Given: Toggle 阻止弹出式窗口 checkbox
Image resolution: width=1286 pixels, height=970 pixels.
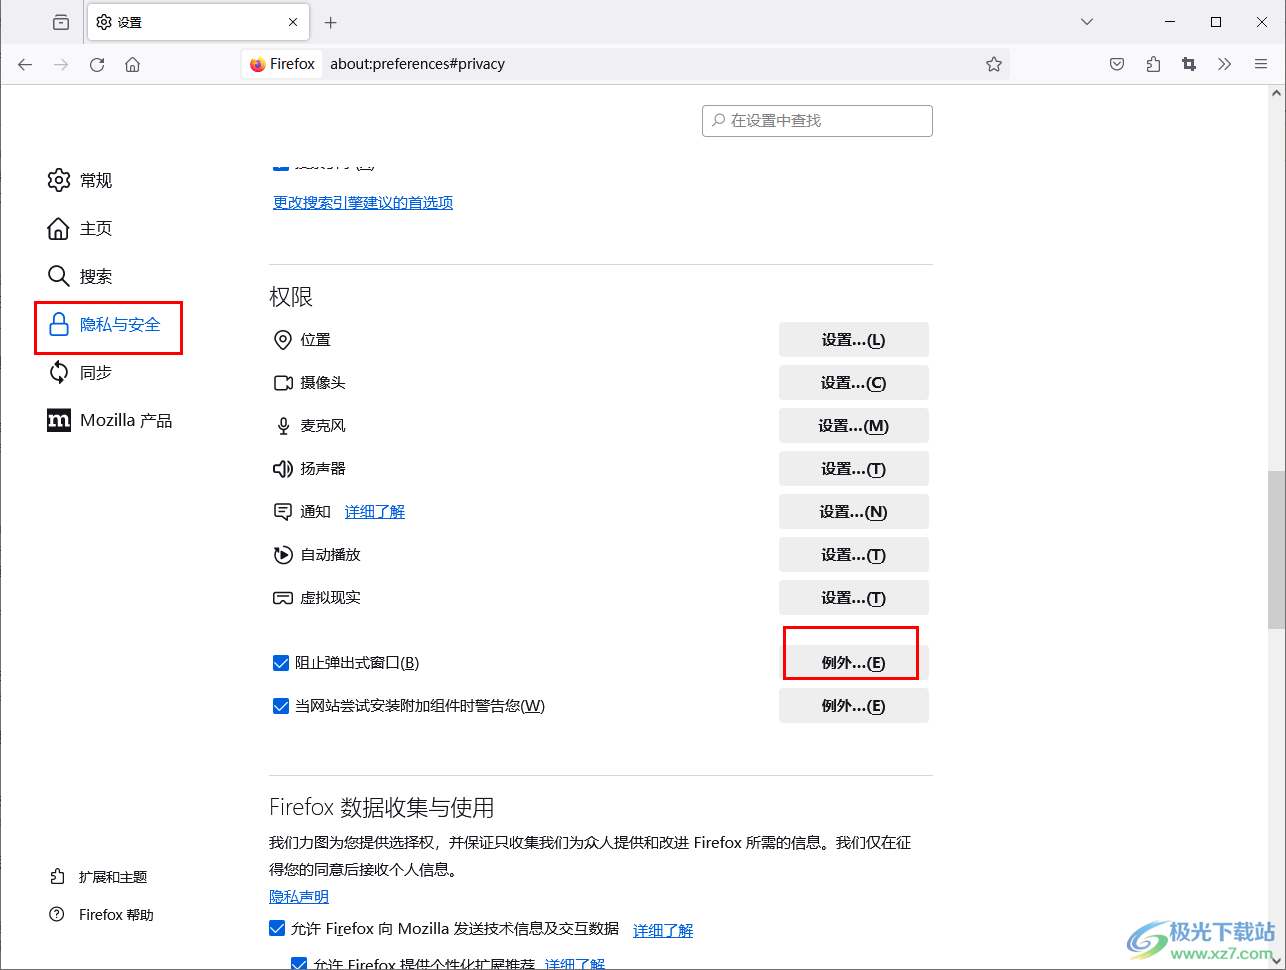Looking at the screenshot, I should (x=281, y=663).
